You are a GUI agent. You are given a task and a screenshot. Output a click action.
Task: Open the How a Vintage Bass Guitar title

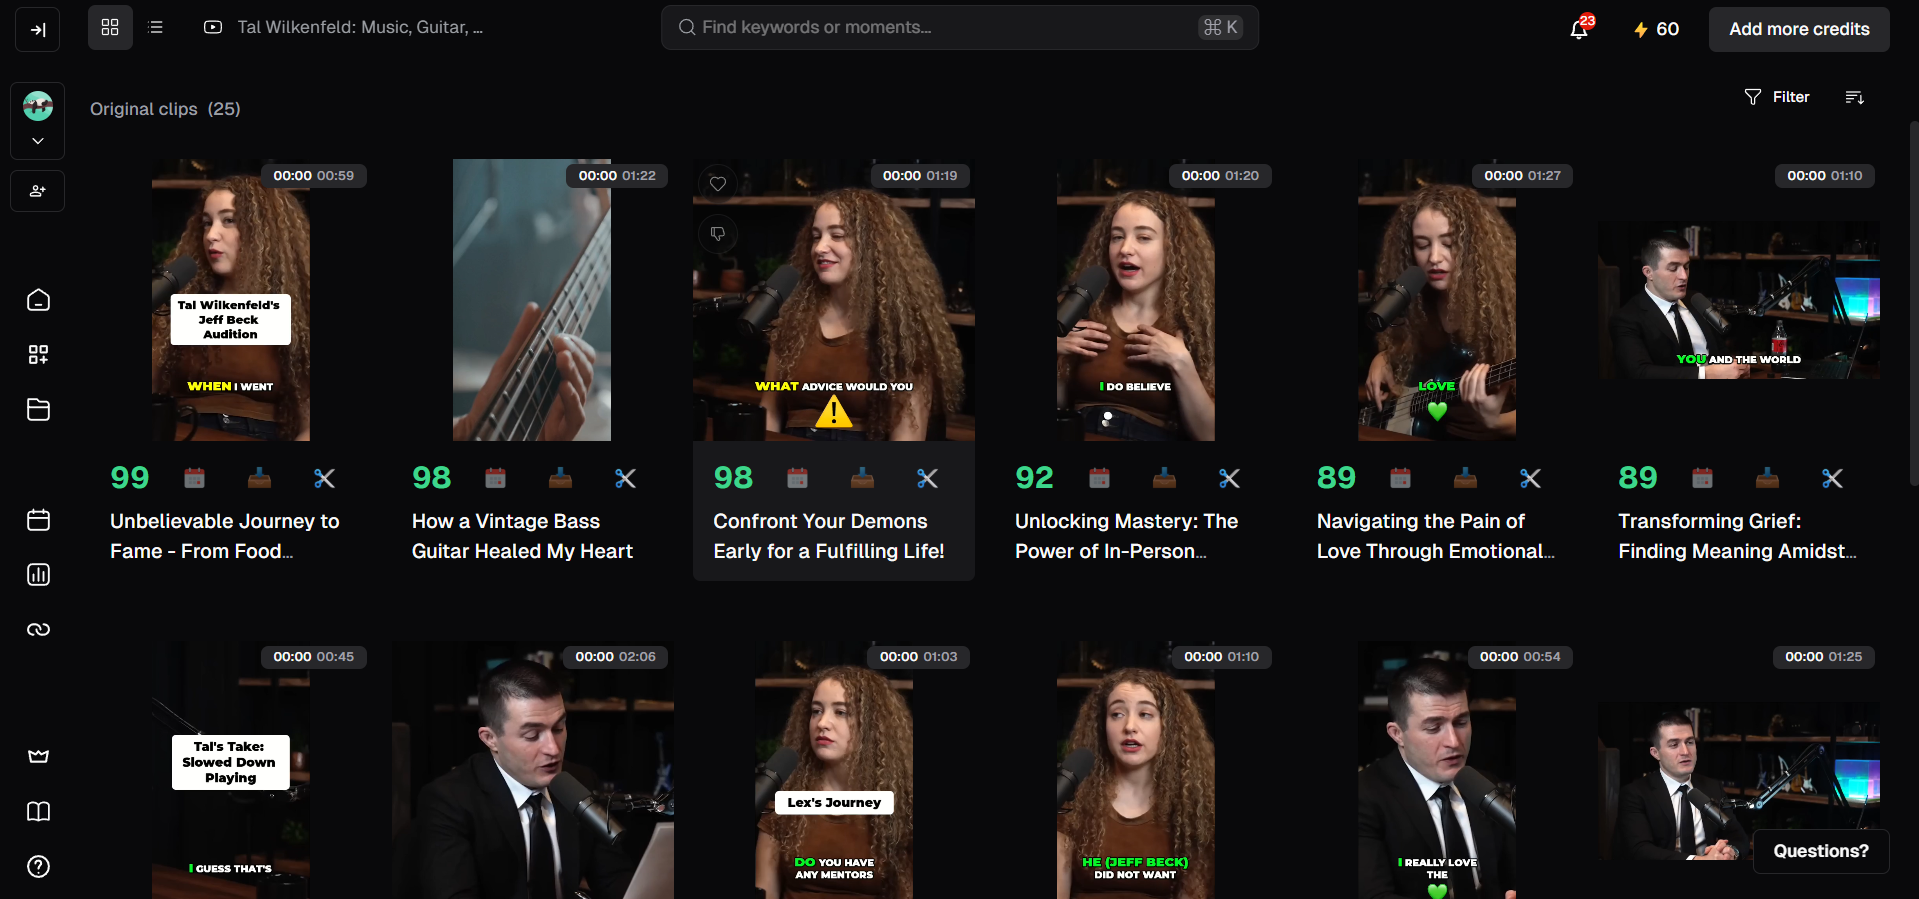(x=522, y=536)
